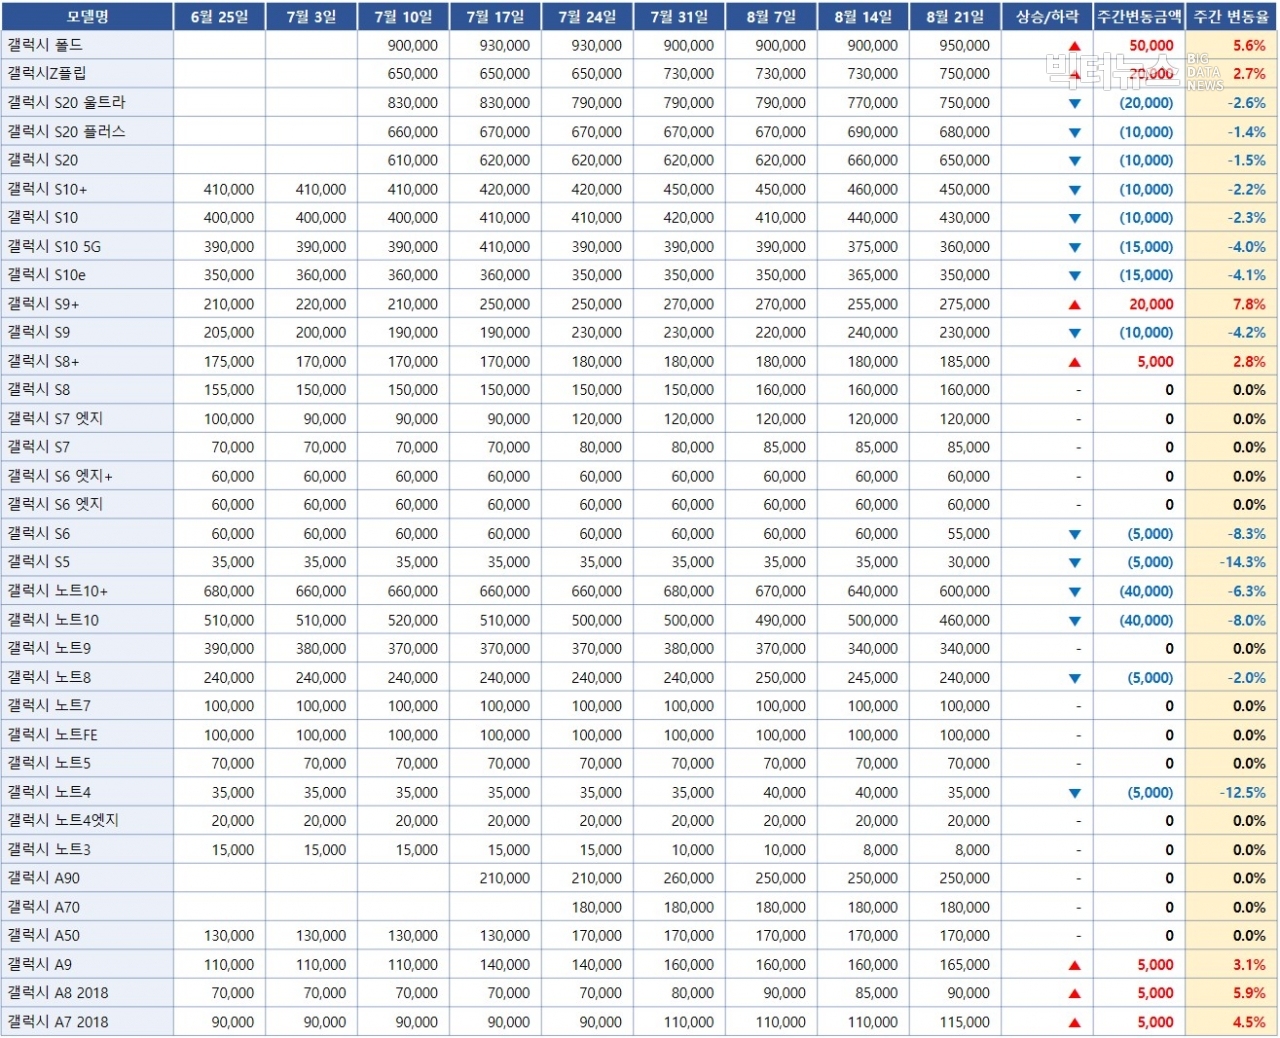Click the blue triangle in 갤럭시 S10e row
This screenshot has width=1280, height=1038.
click(x=1075, y=276)
